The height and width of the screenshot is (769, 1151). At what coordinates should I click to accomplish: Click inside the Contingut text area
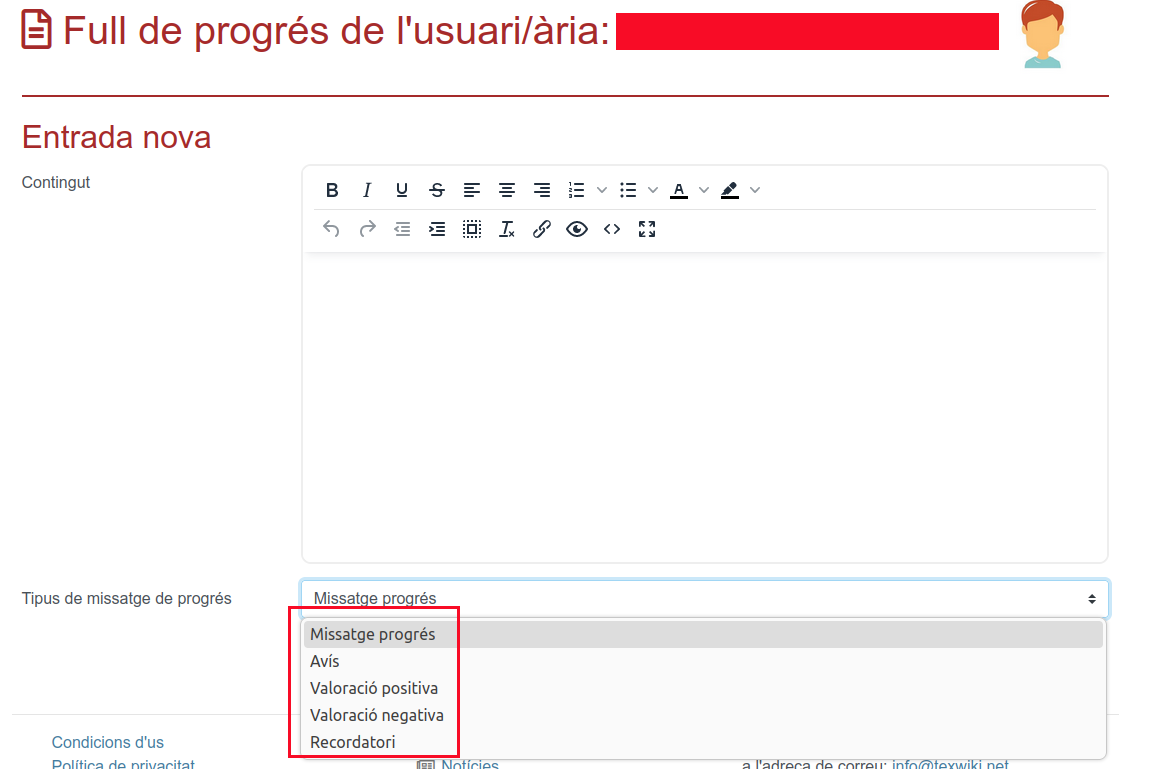point(705,407)
